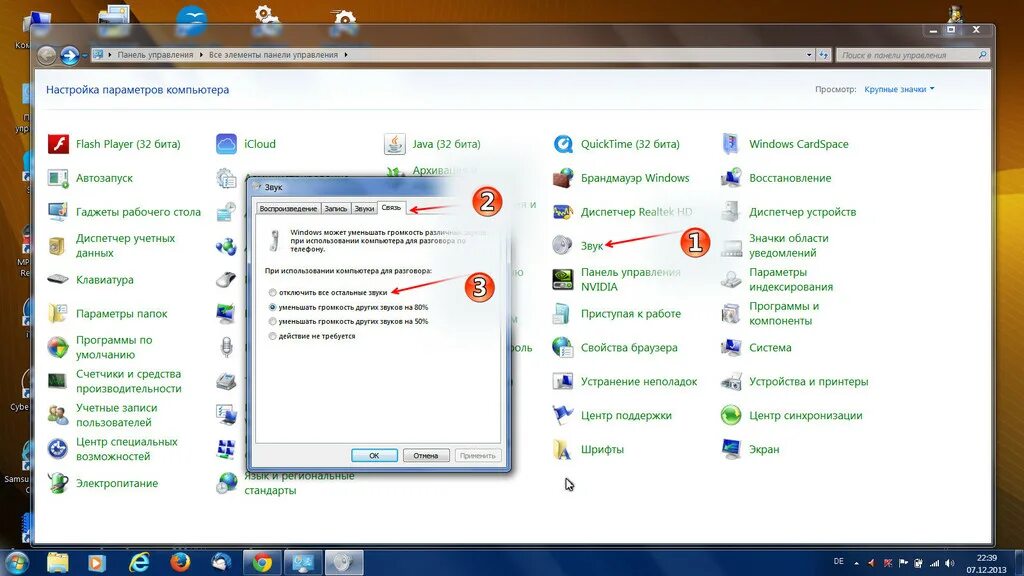The image size is (1024, 576).
Task: Open Google Chrome from taskbar
Action: pyautogui.click(x=262, y=562)
